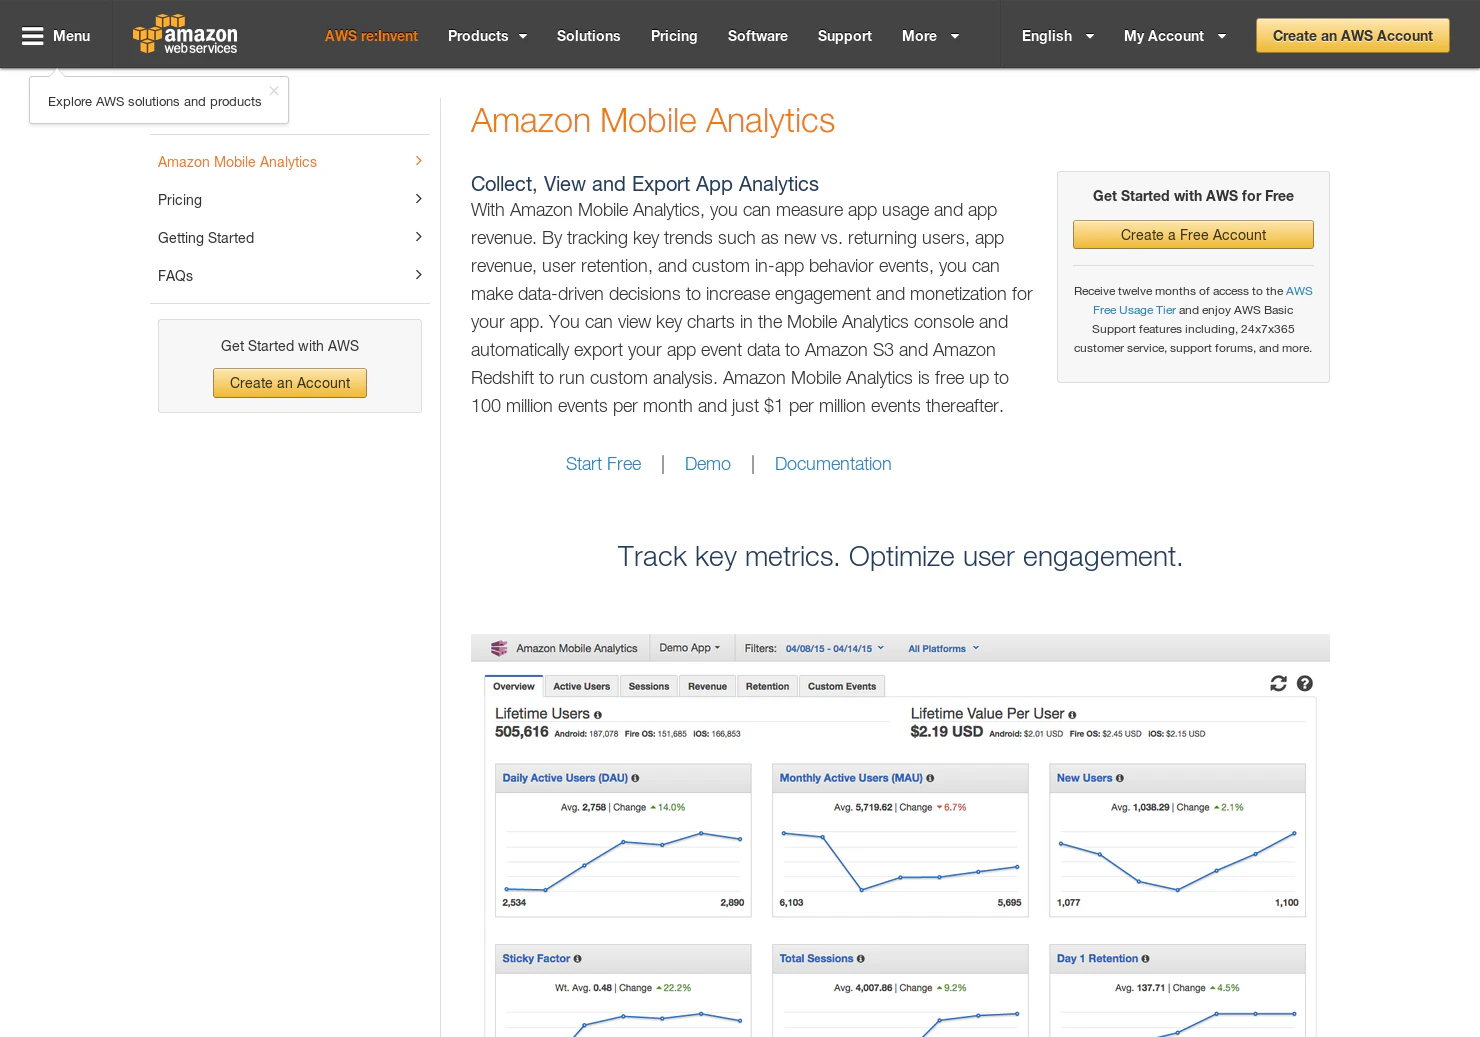Image resolution: width=1480 pixels, height=1037 pixels.
Task: Click Create an AWS Account button
Action: (1352, 36)
